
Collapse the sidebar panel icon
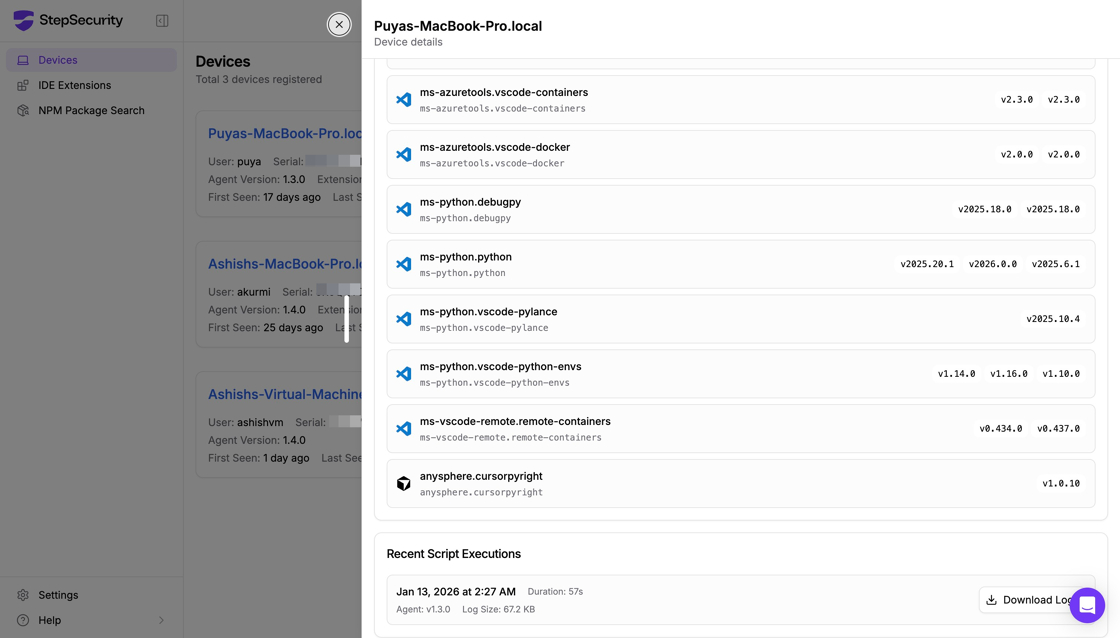tap(162, 21)
